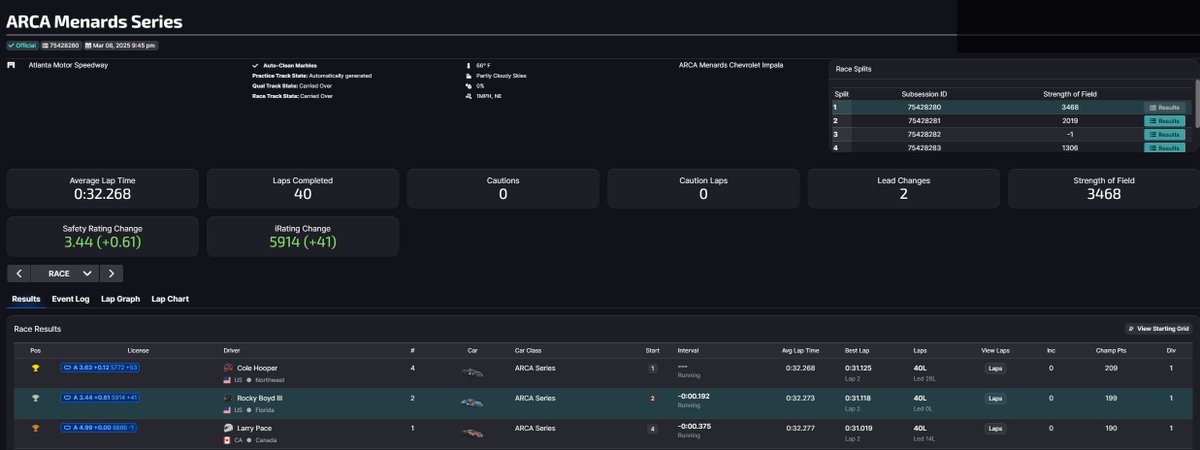The width and height of the screenshot is (1200, 450).
Task: Click the Lead Changes stat card
Action: coord(903,188)
